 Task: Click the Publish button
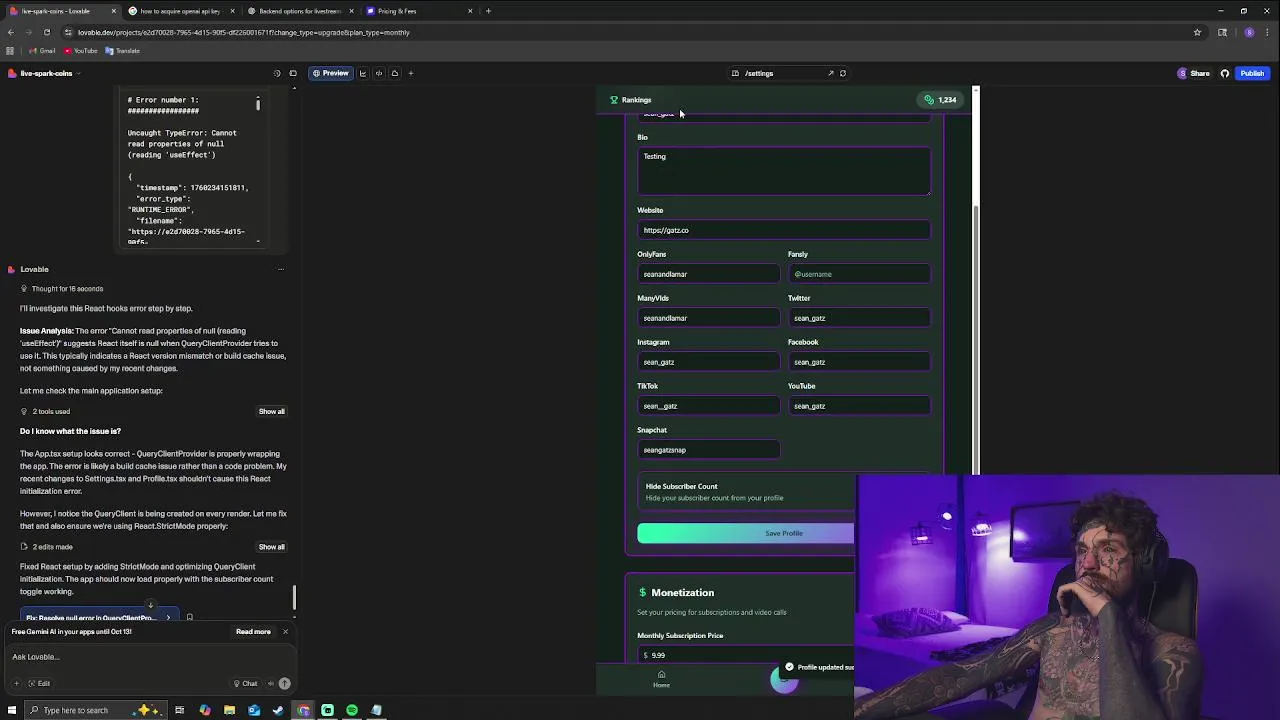coord(1252,73)
